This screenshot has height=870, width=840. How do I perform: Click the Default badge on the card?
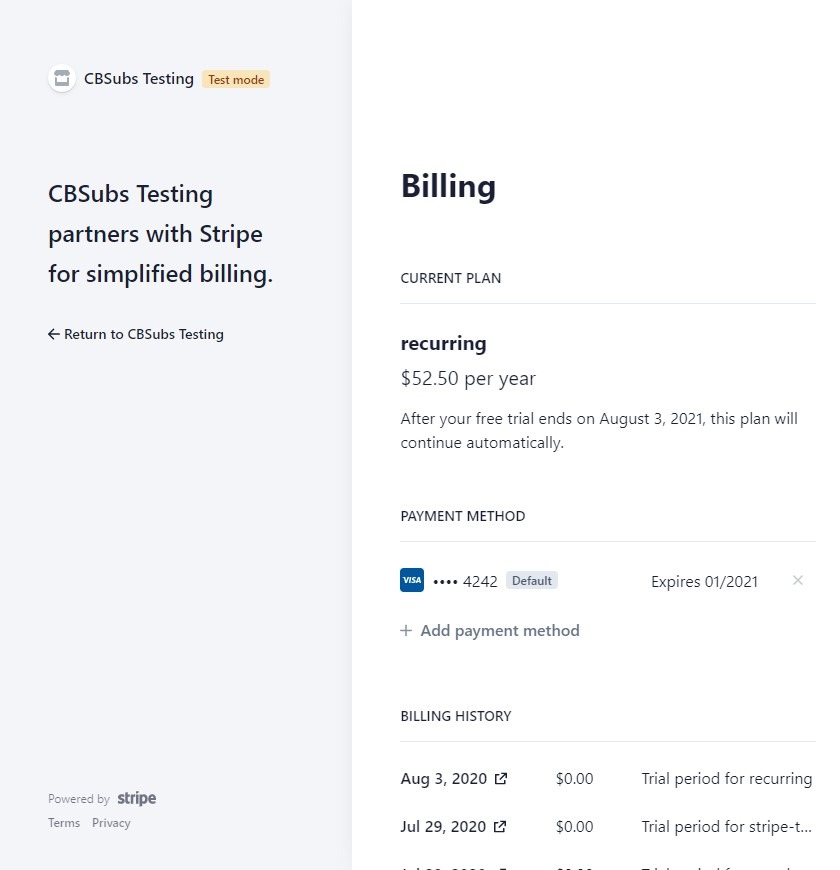(x=532, y=580)
